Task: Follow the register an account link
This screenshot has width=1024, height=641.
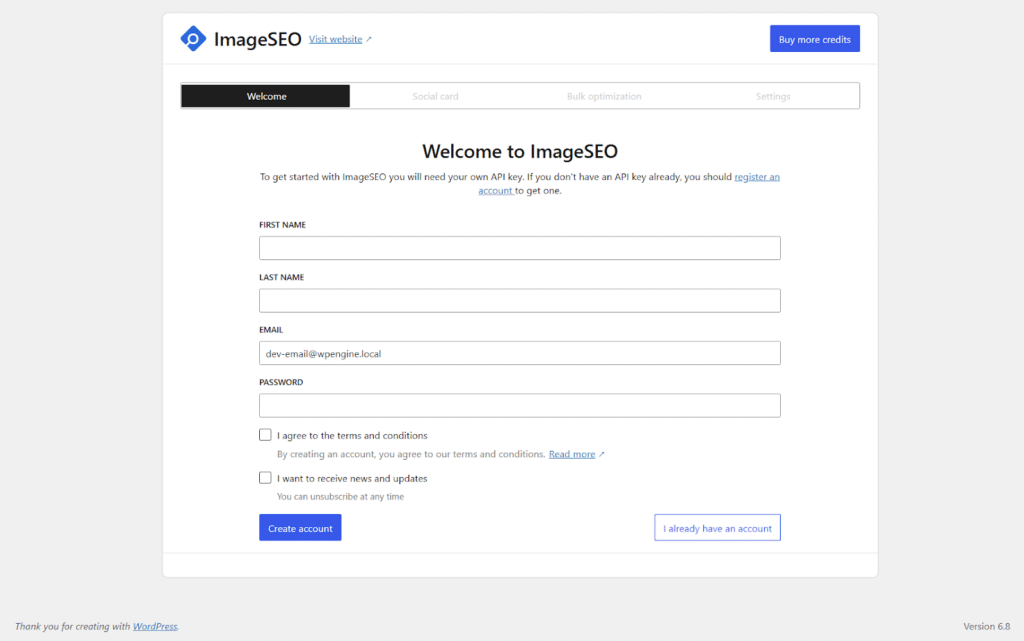Action: click(757, 177)
